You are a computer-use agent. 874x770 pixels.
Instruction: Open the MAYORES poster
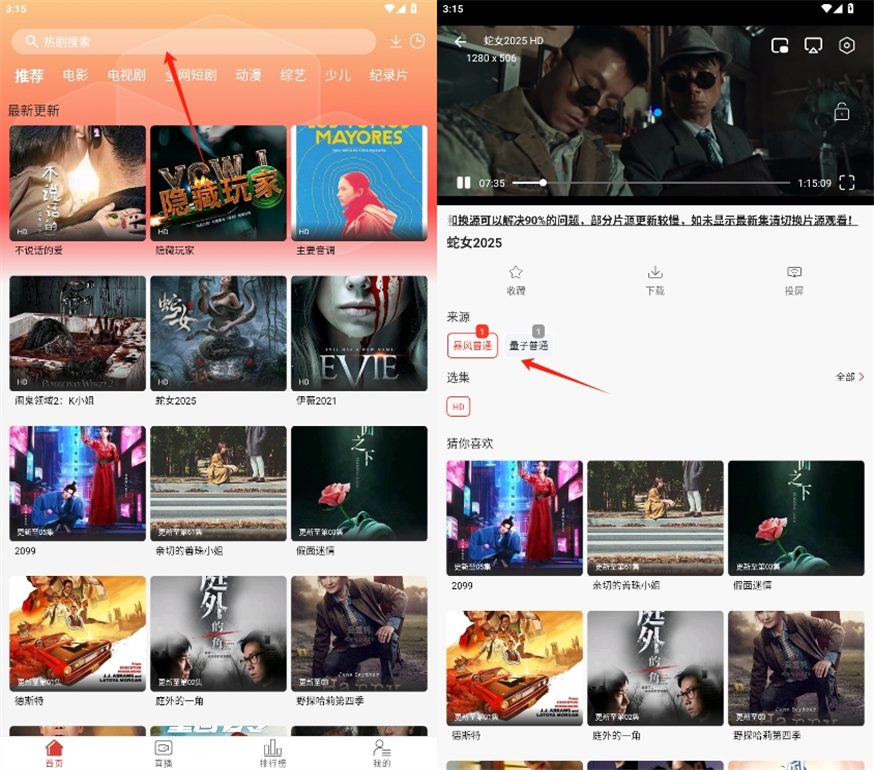point(359,183)
